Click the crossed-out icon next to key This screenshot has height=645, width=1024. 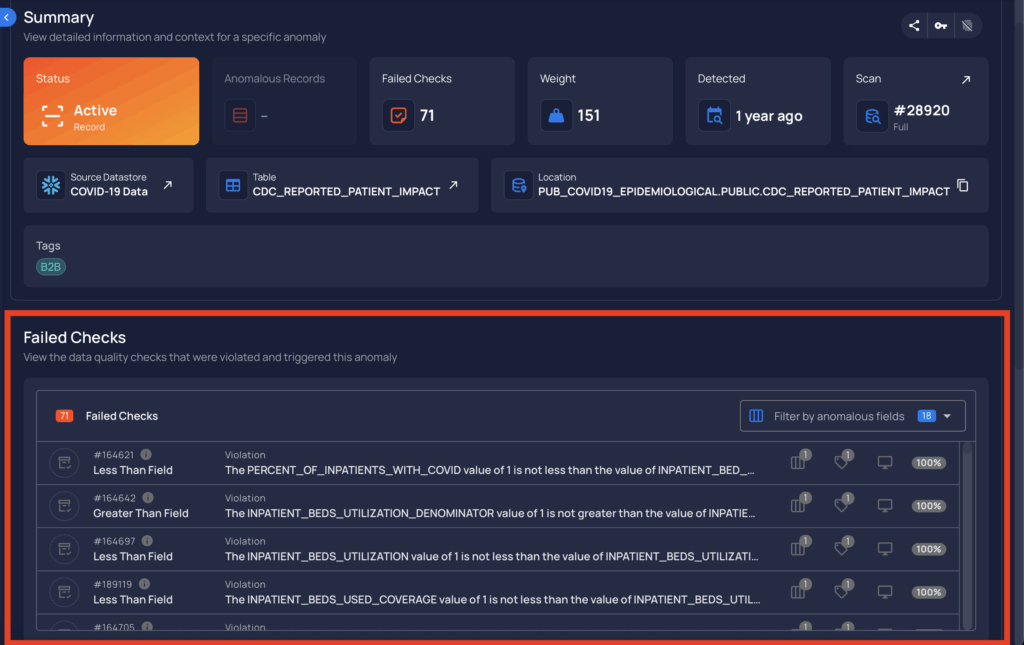coord(967,25)
